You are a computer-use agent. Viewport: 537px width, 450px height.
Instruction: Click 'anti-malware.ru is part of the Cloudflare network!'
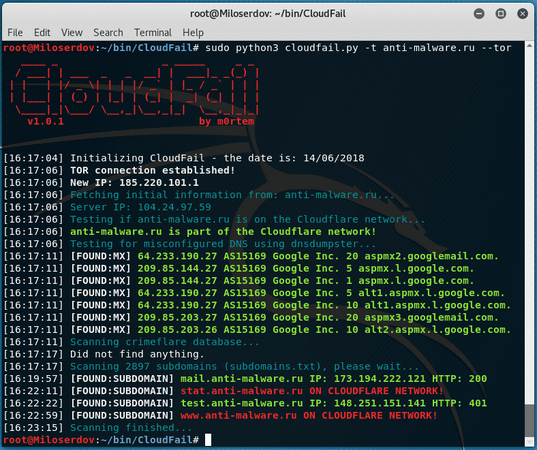(x=223, y=232)
